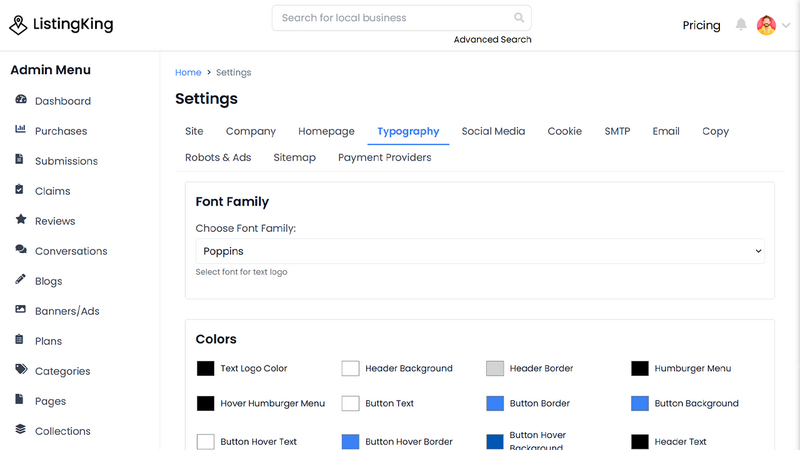Viewport: 800px width, 450px height.
Task: Open Reviews in the Admin Menu
Action: click(55, 221)
